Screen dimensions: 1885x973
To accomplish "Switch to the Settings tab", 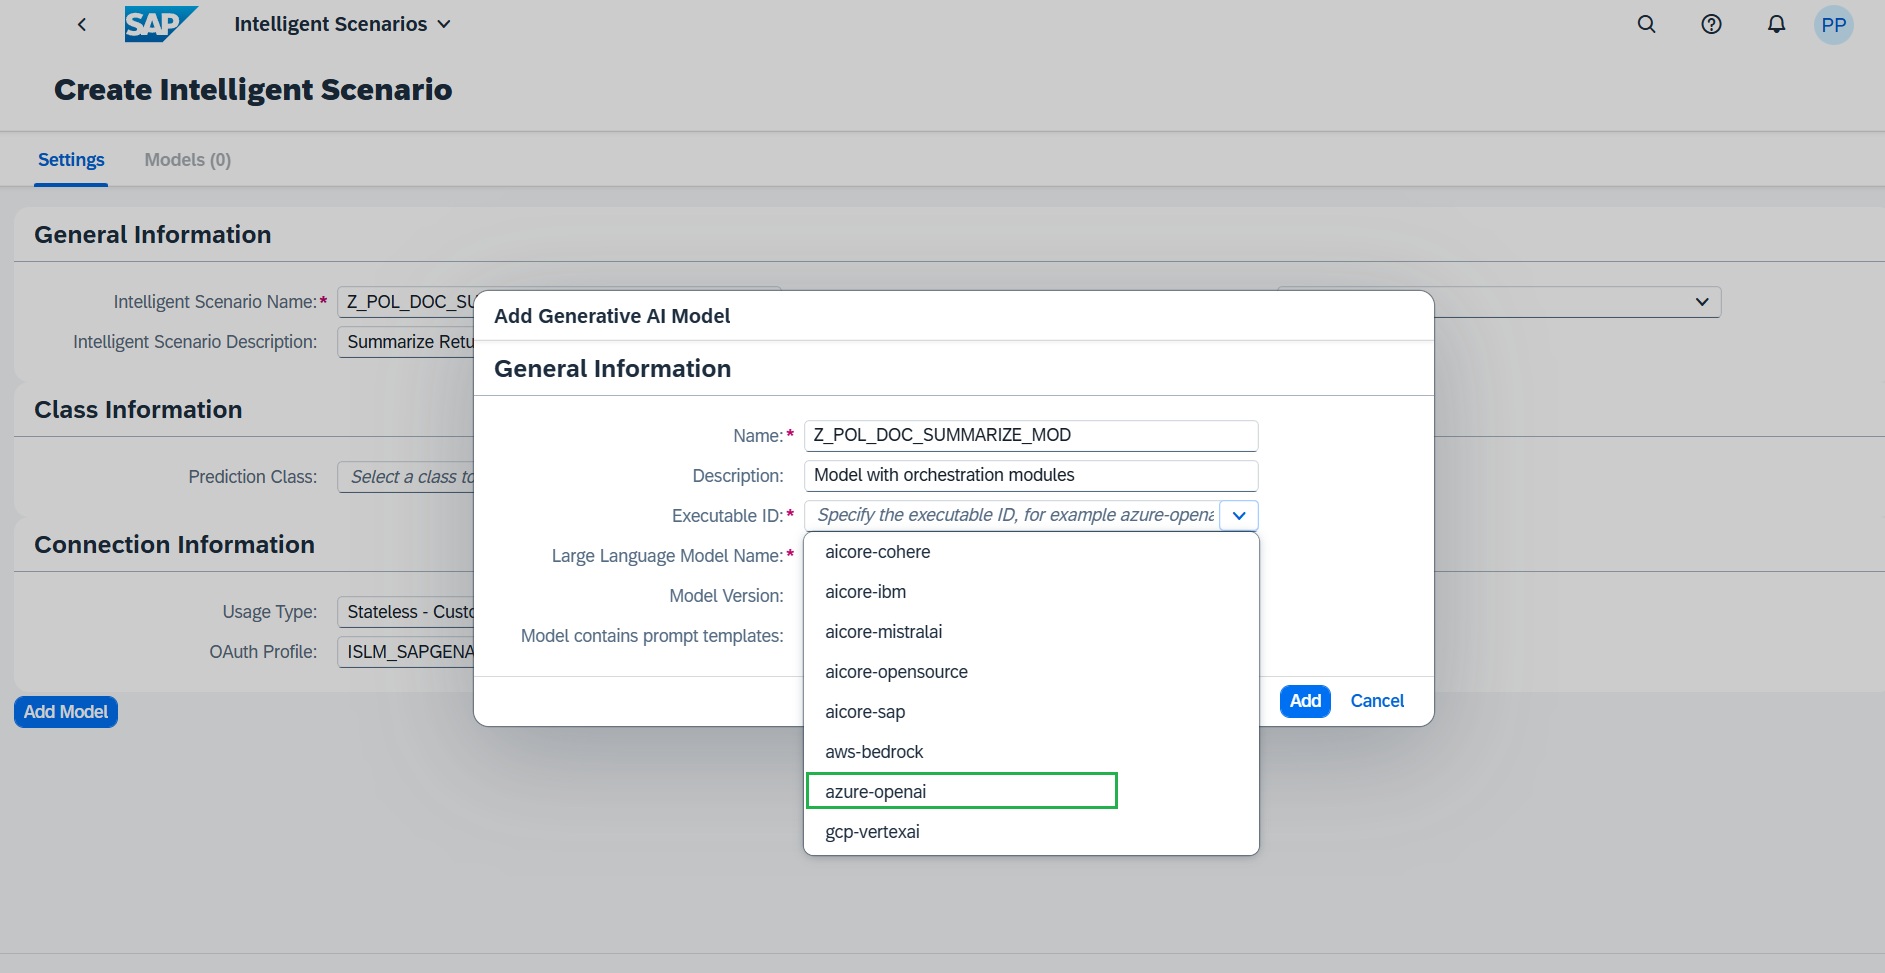I will [71, 160].
